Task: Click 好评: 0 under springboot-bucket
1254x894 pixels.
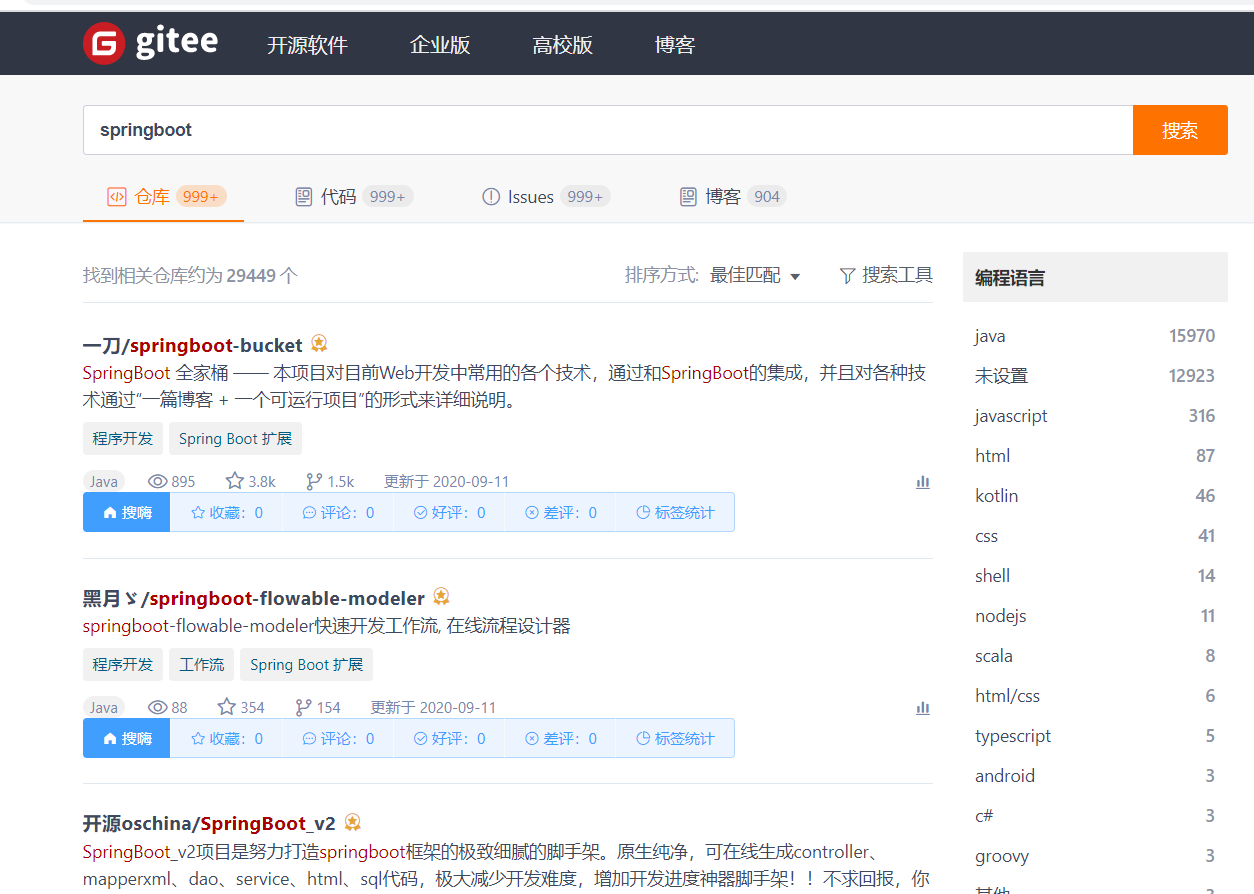Action: point(449,513)
